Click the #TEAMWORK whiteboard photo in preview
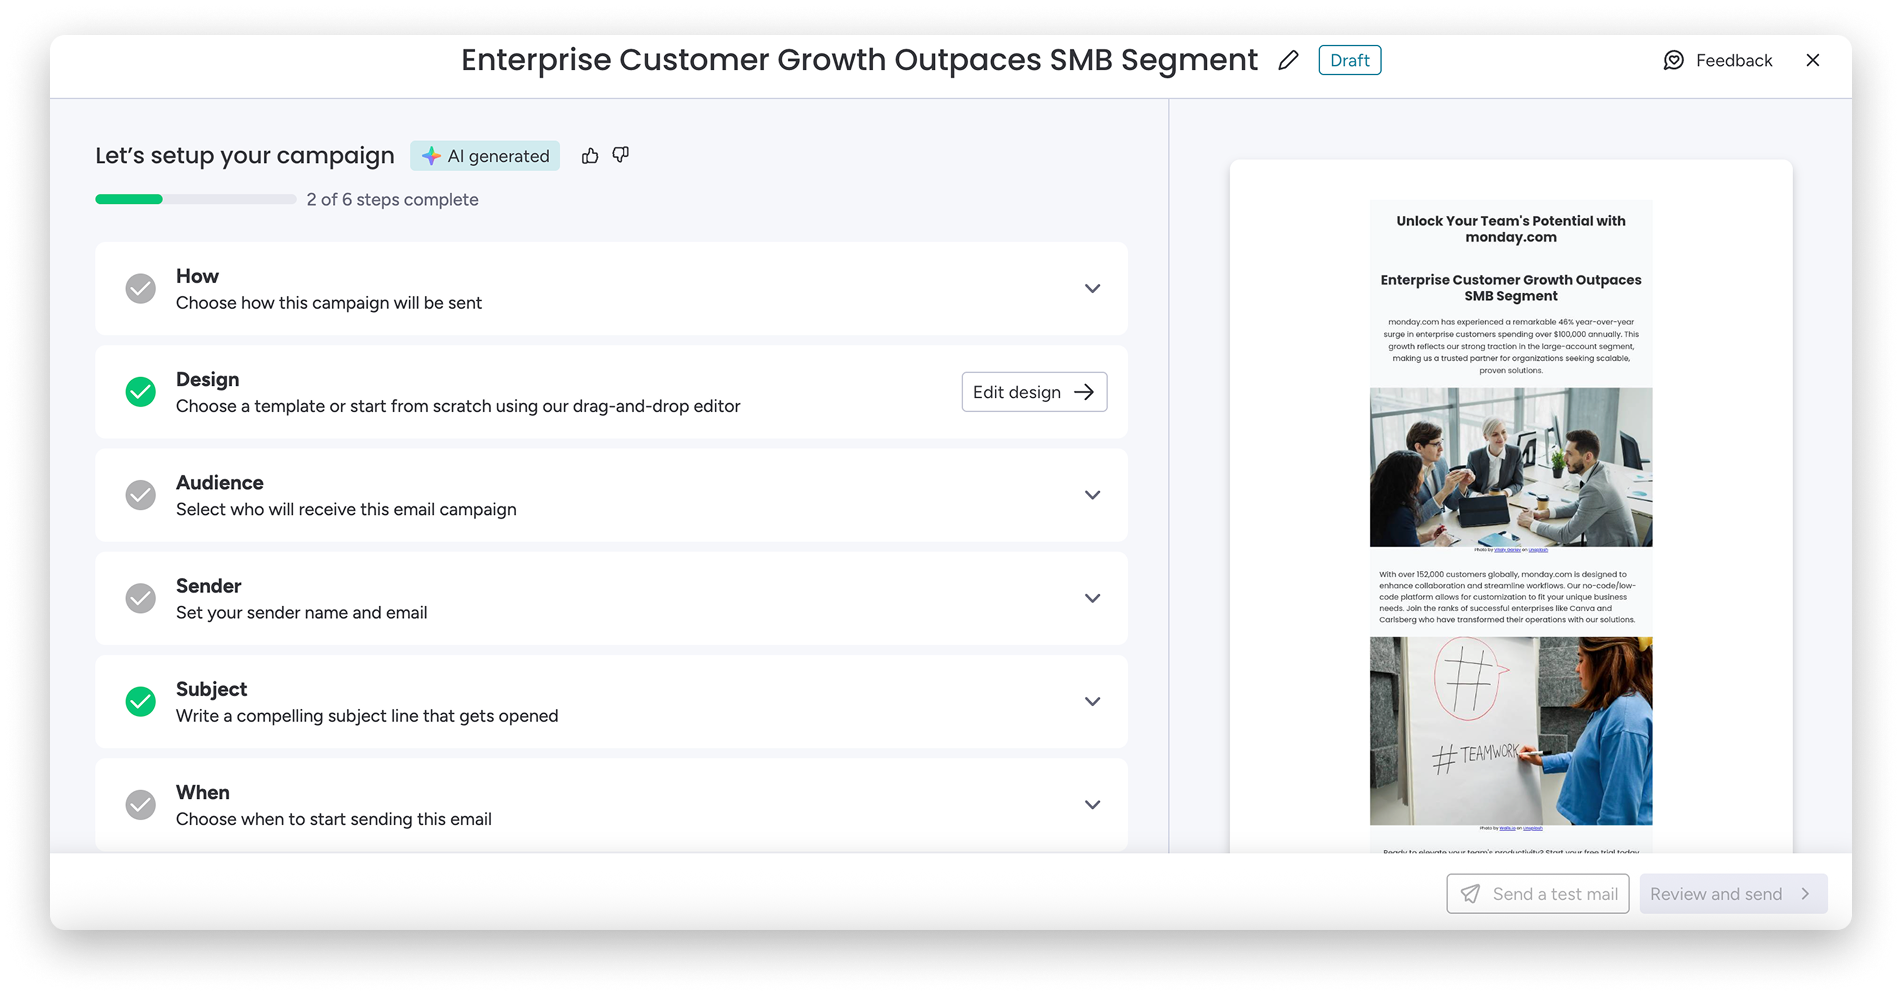This screenshot has height=995, width=1897. coord(1511,731)
